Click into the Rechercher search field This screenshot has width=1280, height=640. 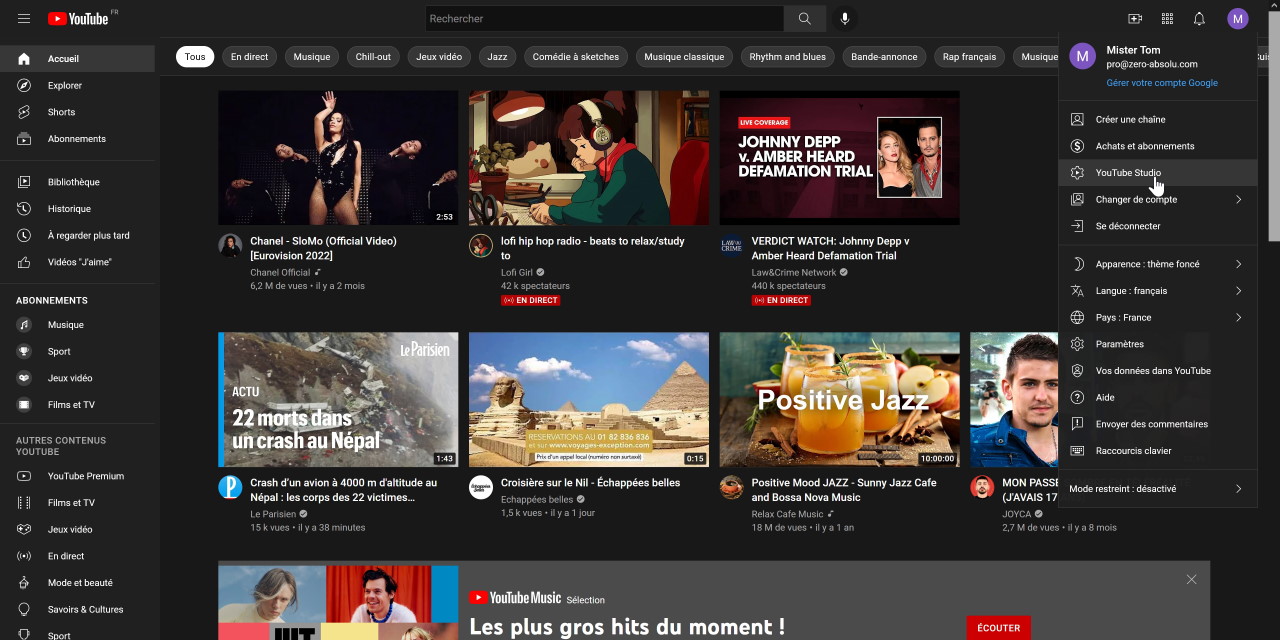[x=604, y=19]
